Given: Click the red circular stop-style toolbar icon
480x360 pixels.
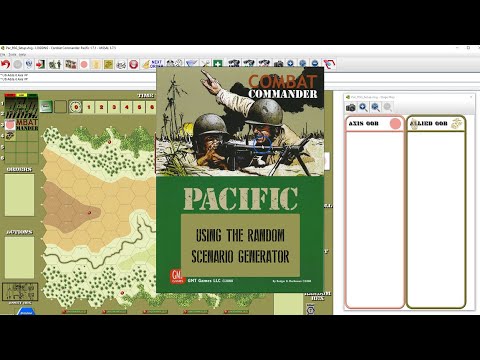Looking at the screenshot, I should click(134, 64).
